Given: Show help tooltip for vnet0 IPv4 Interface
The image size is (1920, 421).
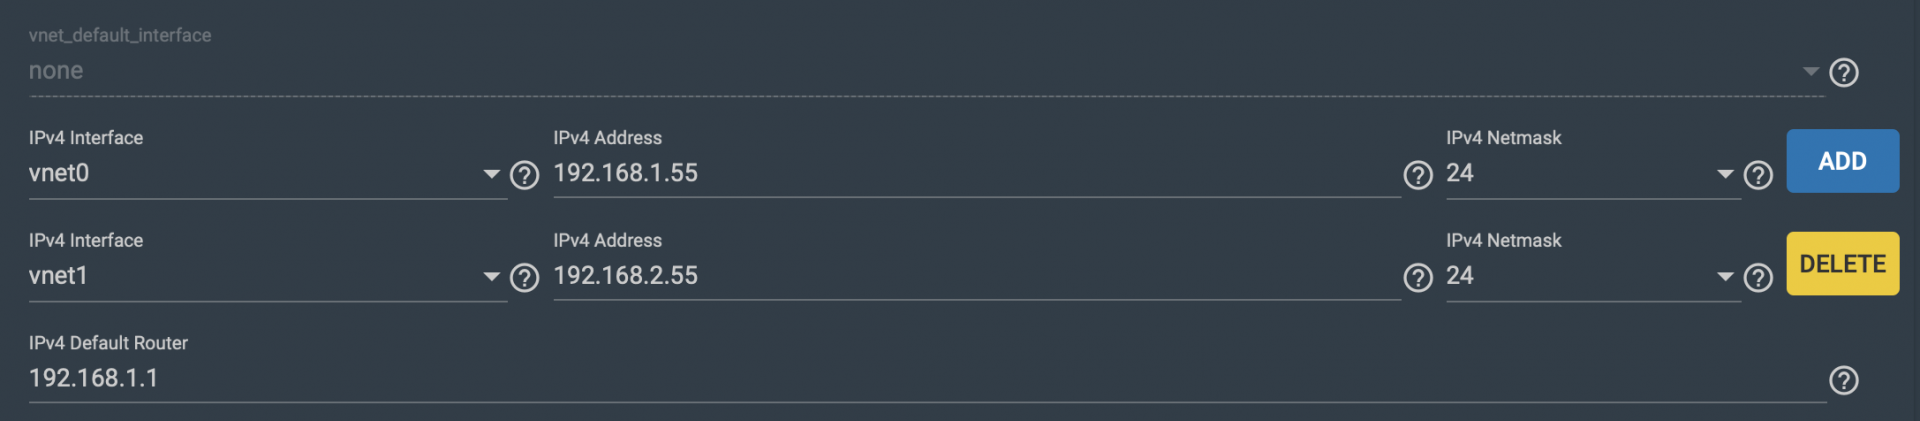Looking at the screenshot, I should (x=524, y=175).
